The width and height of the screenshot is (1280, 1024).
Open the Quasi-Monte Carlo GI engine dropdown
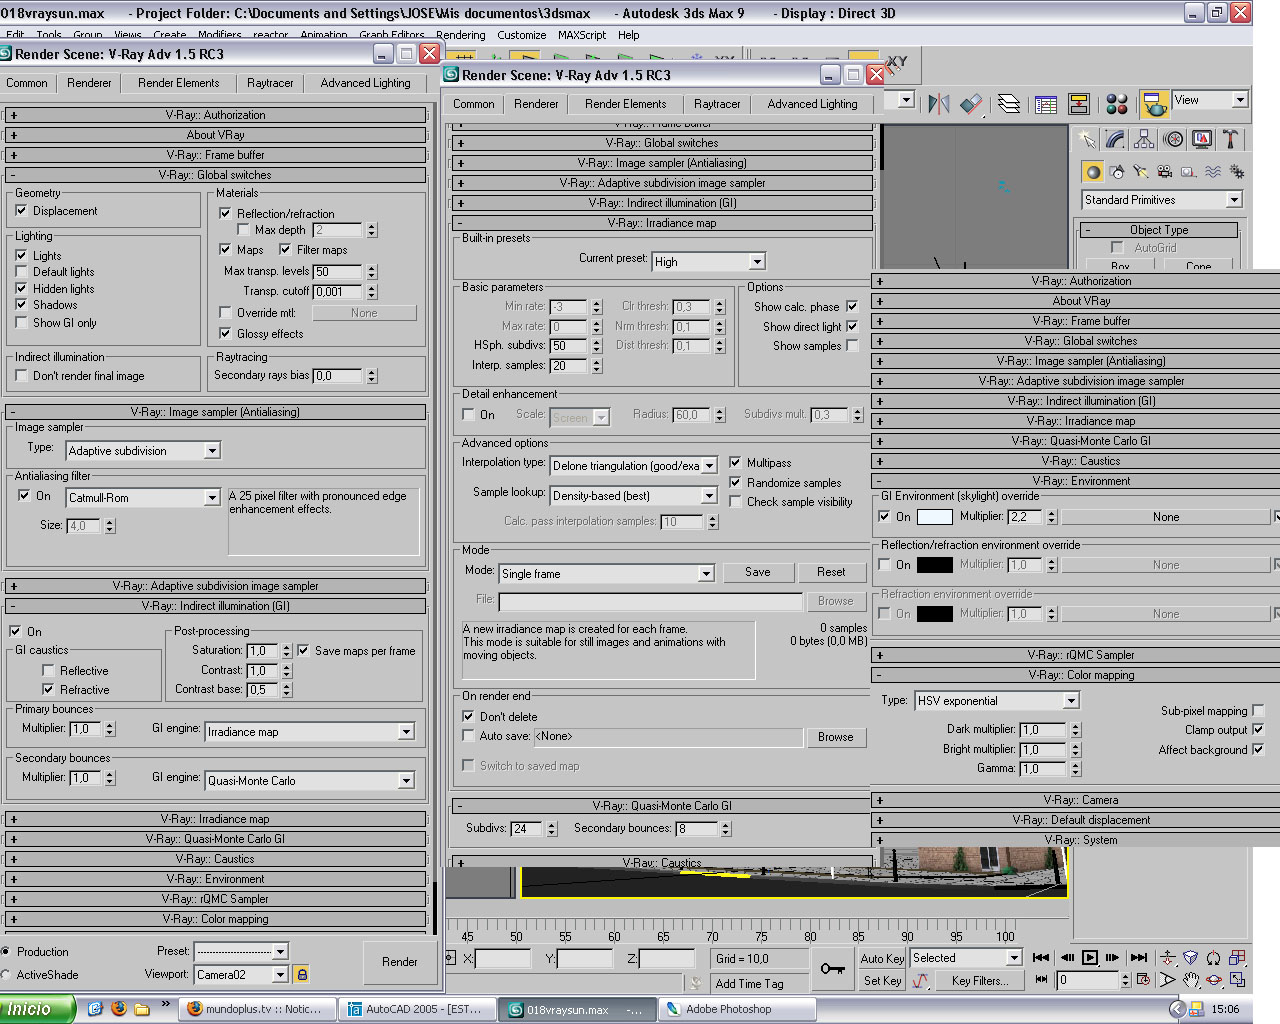click(310, 780)
